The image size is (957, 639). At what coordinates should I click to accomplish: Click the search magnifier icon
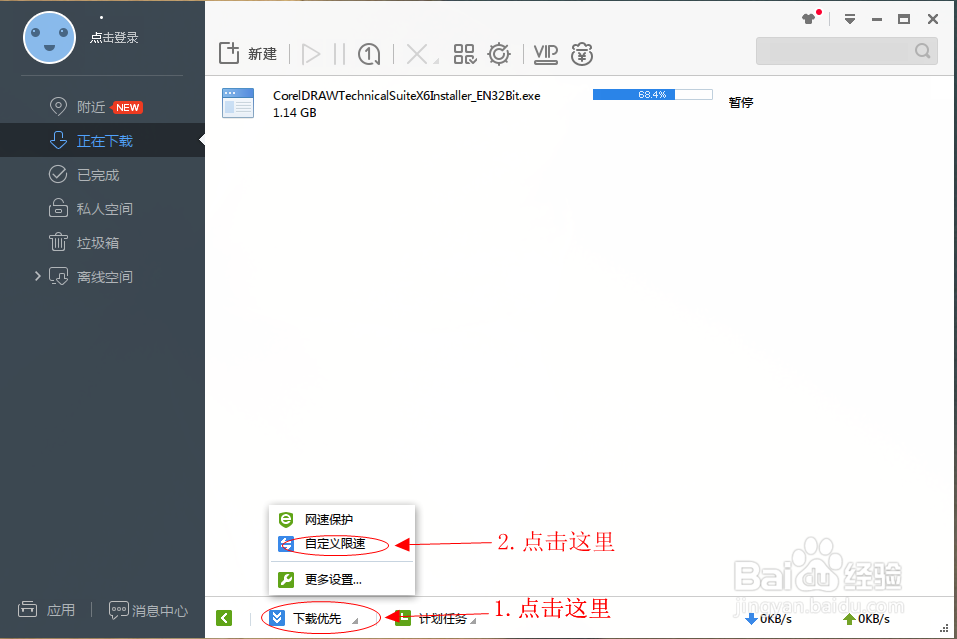pos(923,51)
